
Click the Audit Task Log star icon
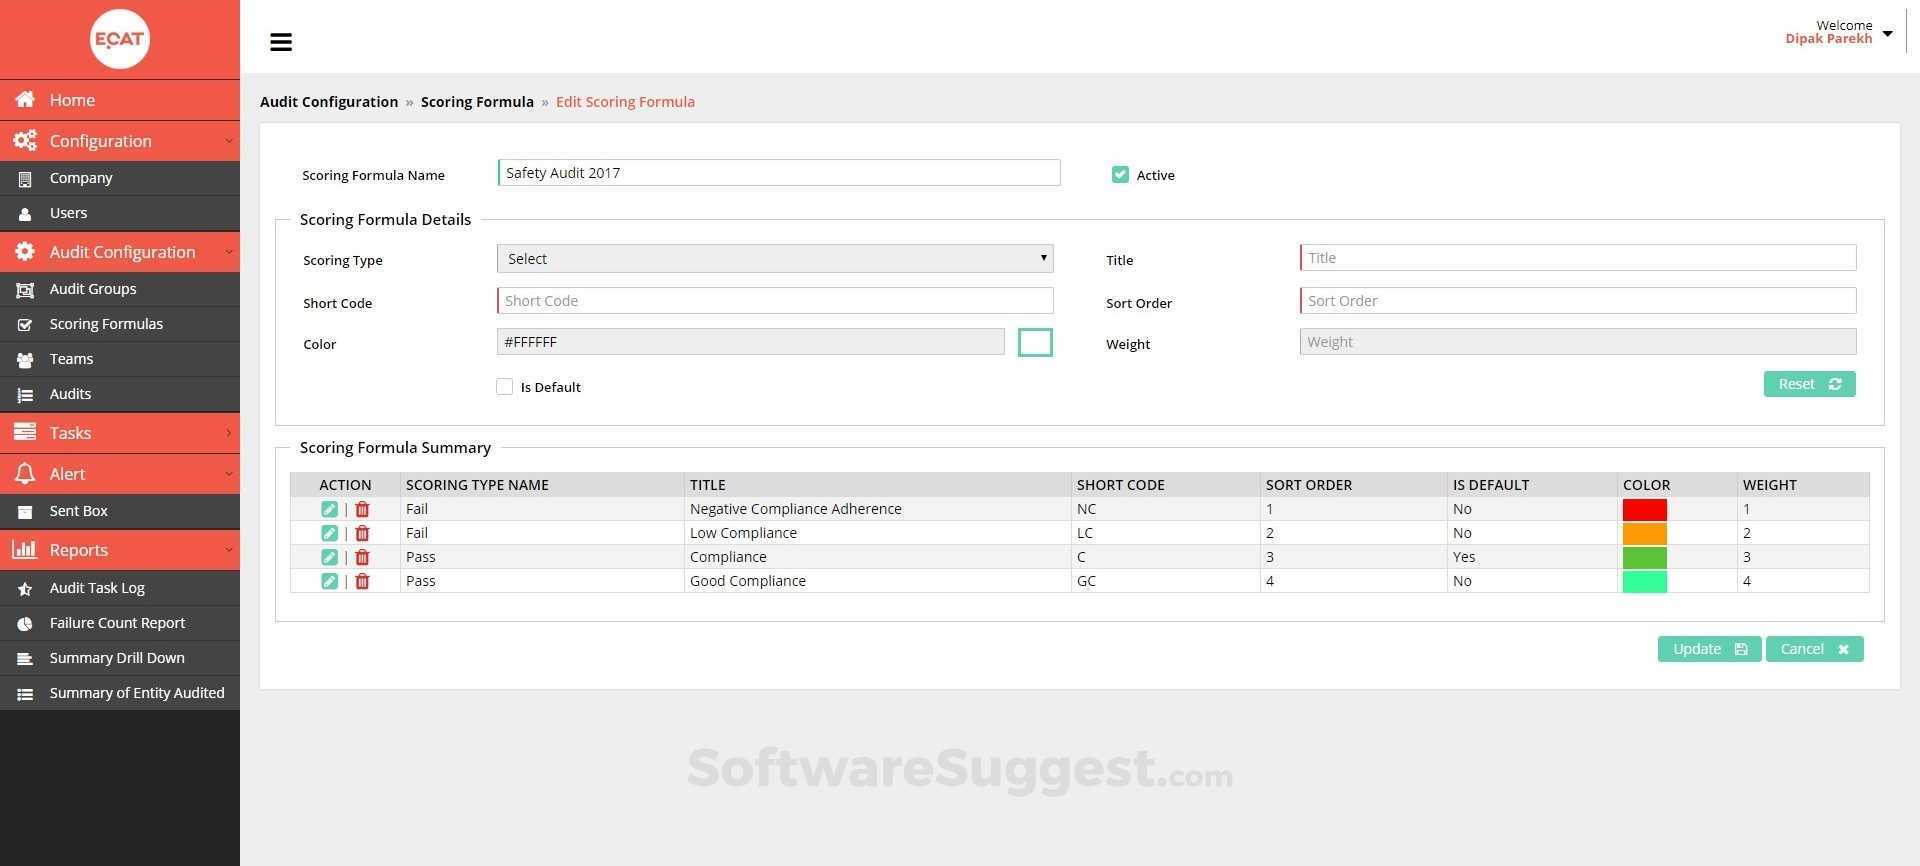25,588
